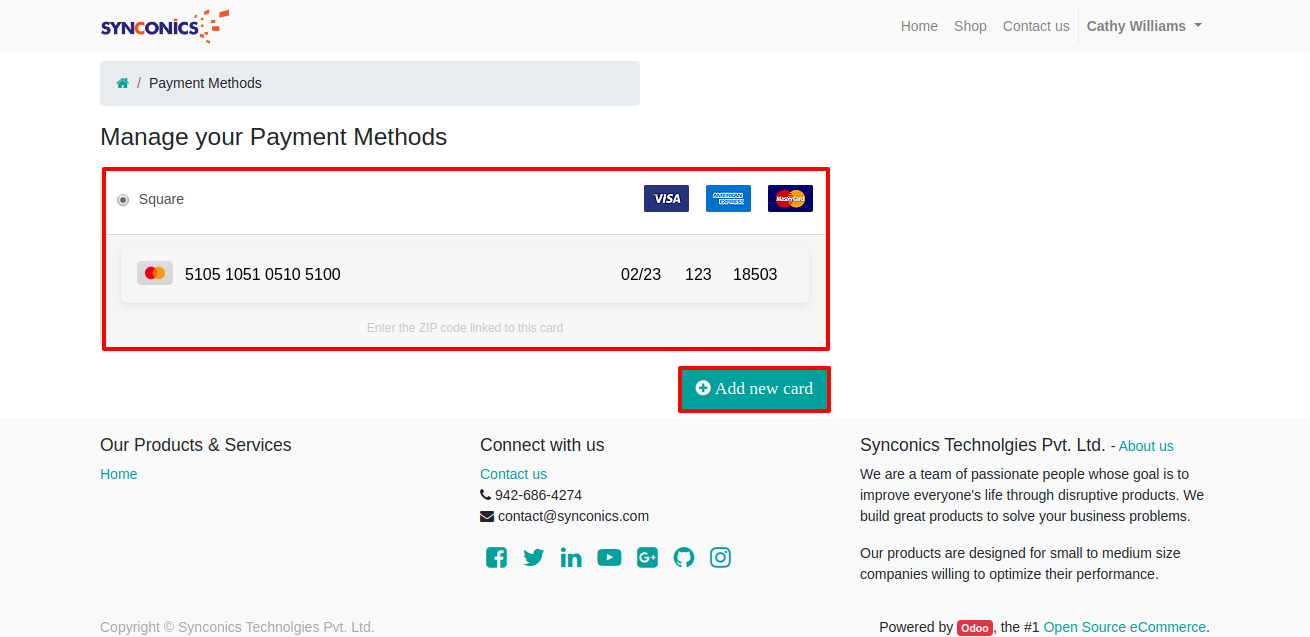Click the LinkedIn icon in footer
1310x637 pixels.
[571, 558]
